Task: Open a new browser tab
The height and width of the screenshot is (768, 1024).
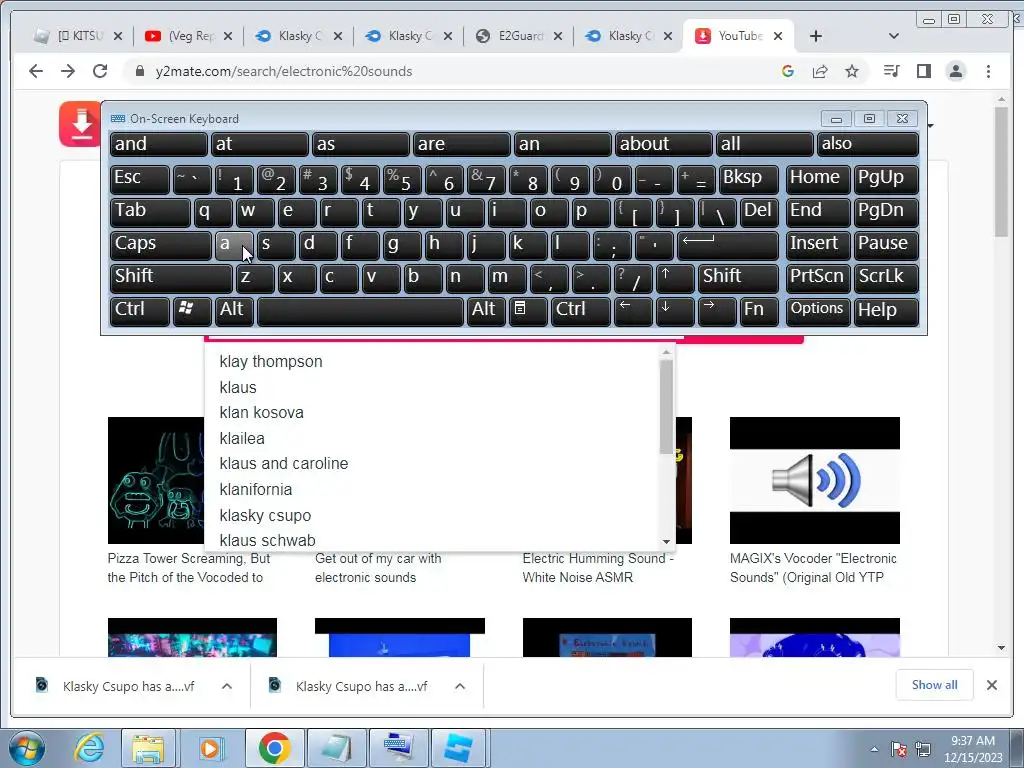Action: click(x=816, y=36)
